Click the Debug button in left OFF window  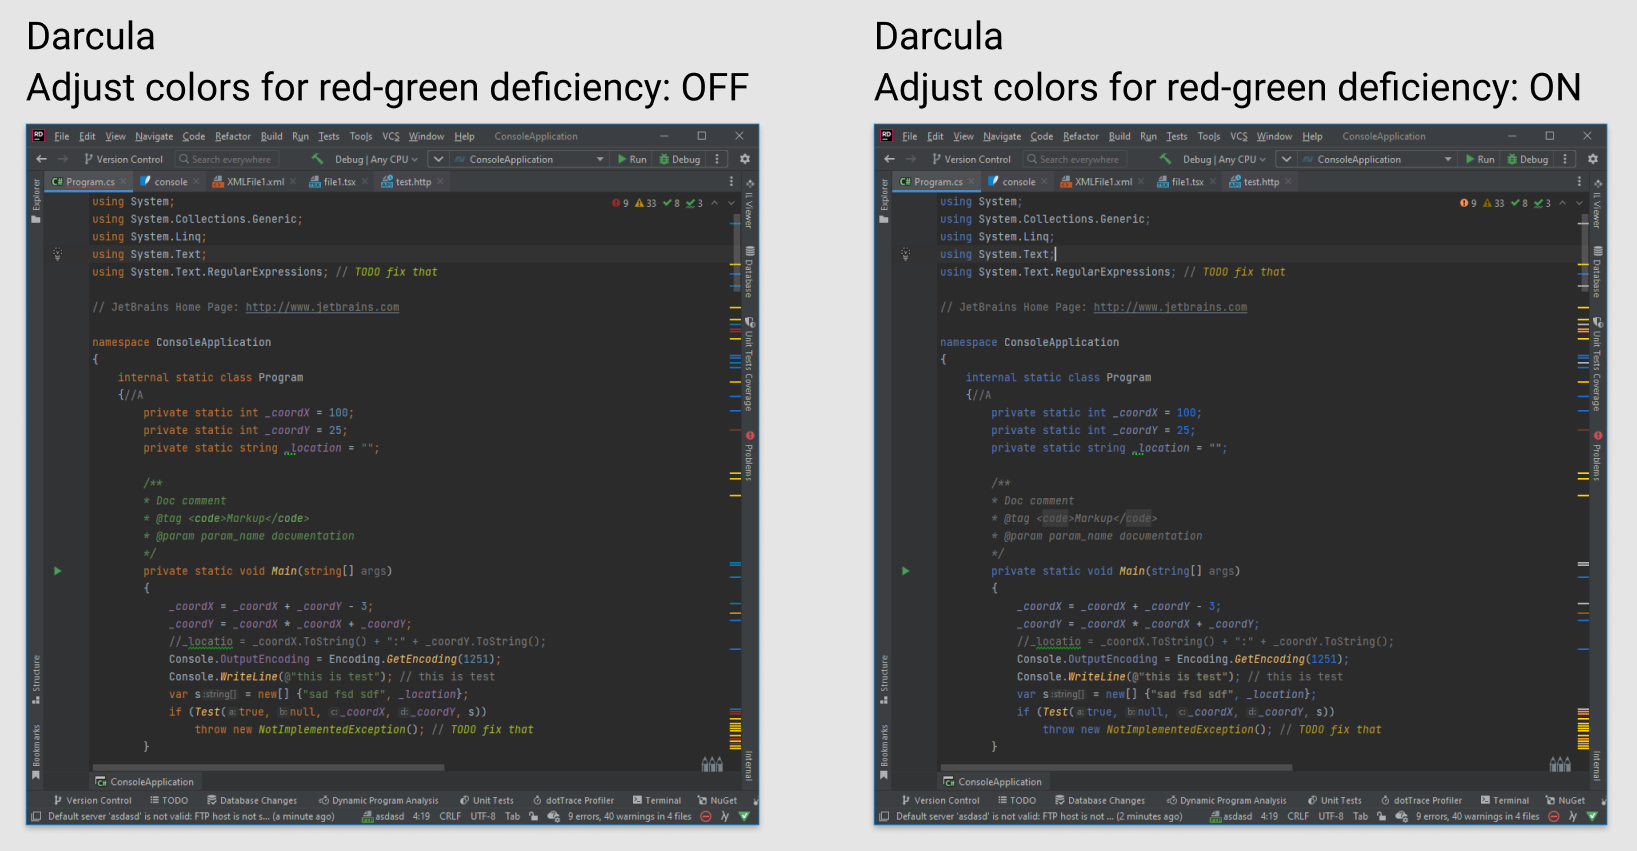[x=680, y=159]
